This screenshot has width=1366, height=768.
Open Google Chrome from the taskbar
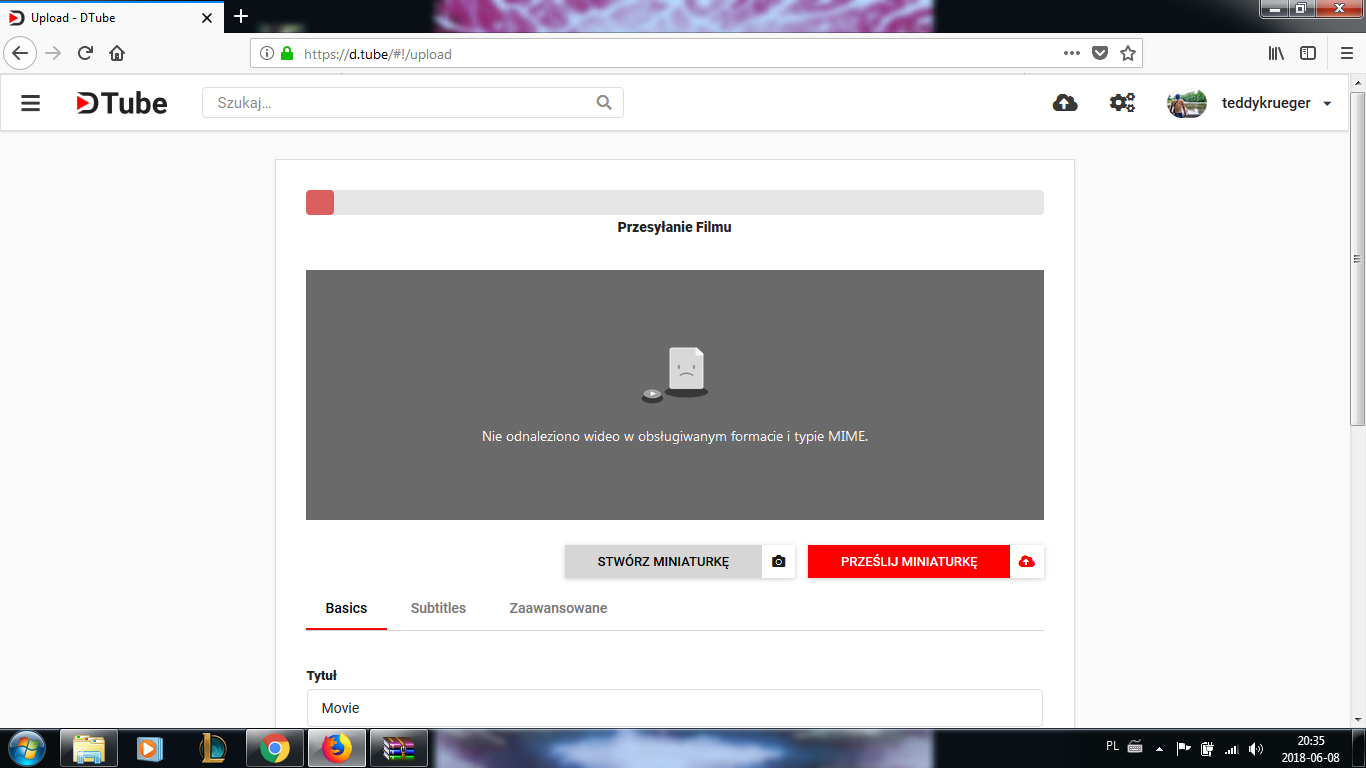click(275, 748)
